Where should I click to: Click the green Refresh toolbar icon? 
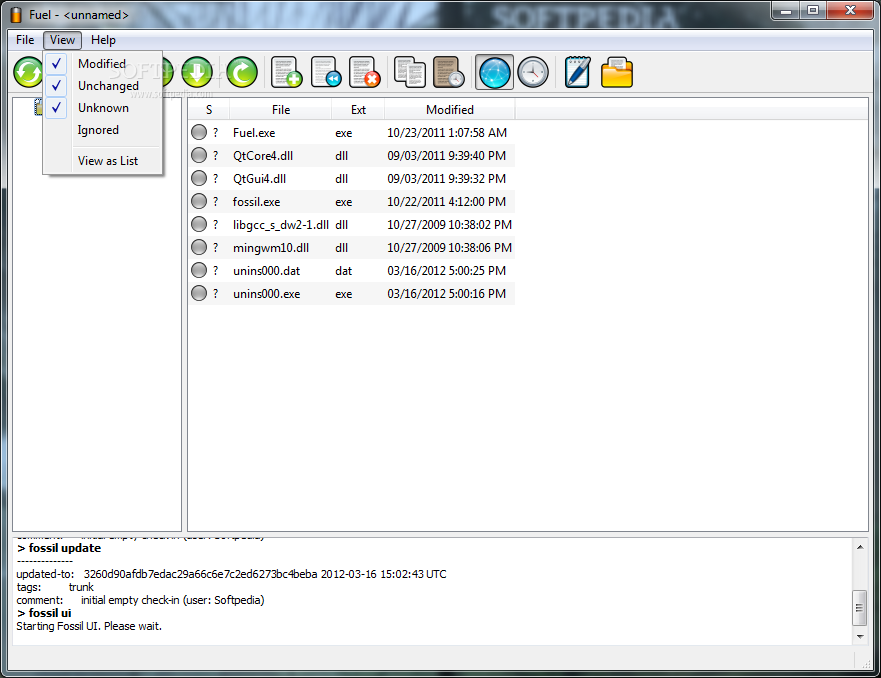click(29, 72)
